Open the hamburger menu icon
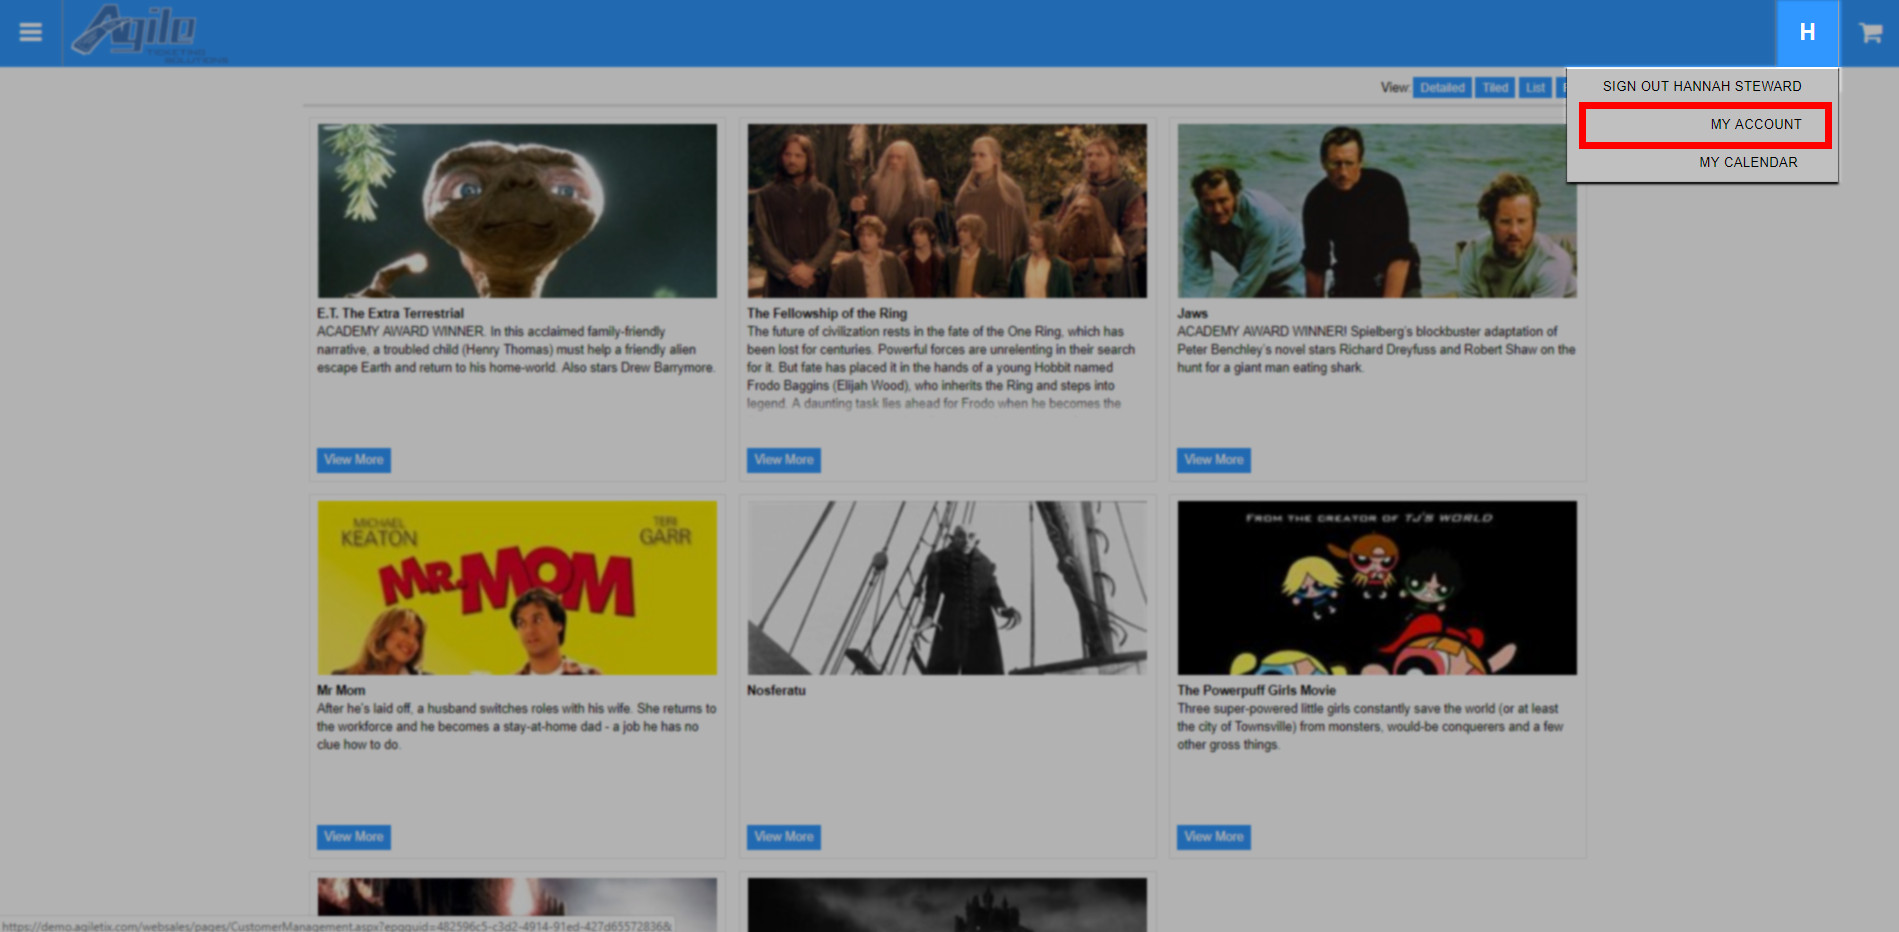 (x=30, y=32)
